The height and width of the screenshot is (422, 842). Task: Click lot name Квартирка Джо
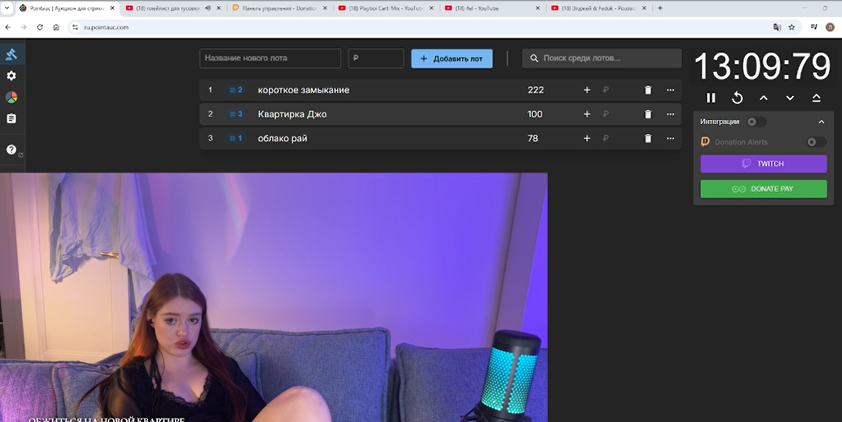pyautogui.click(x=292, y=114)
